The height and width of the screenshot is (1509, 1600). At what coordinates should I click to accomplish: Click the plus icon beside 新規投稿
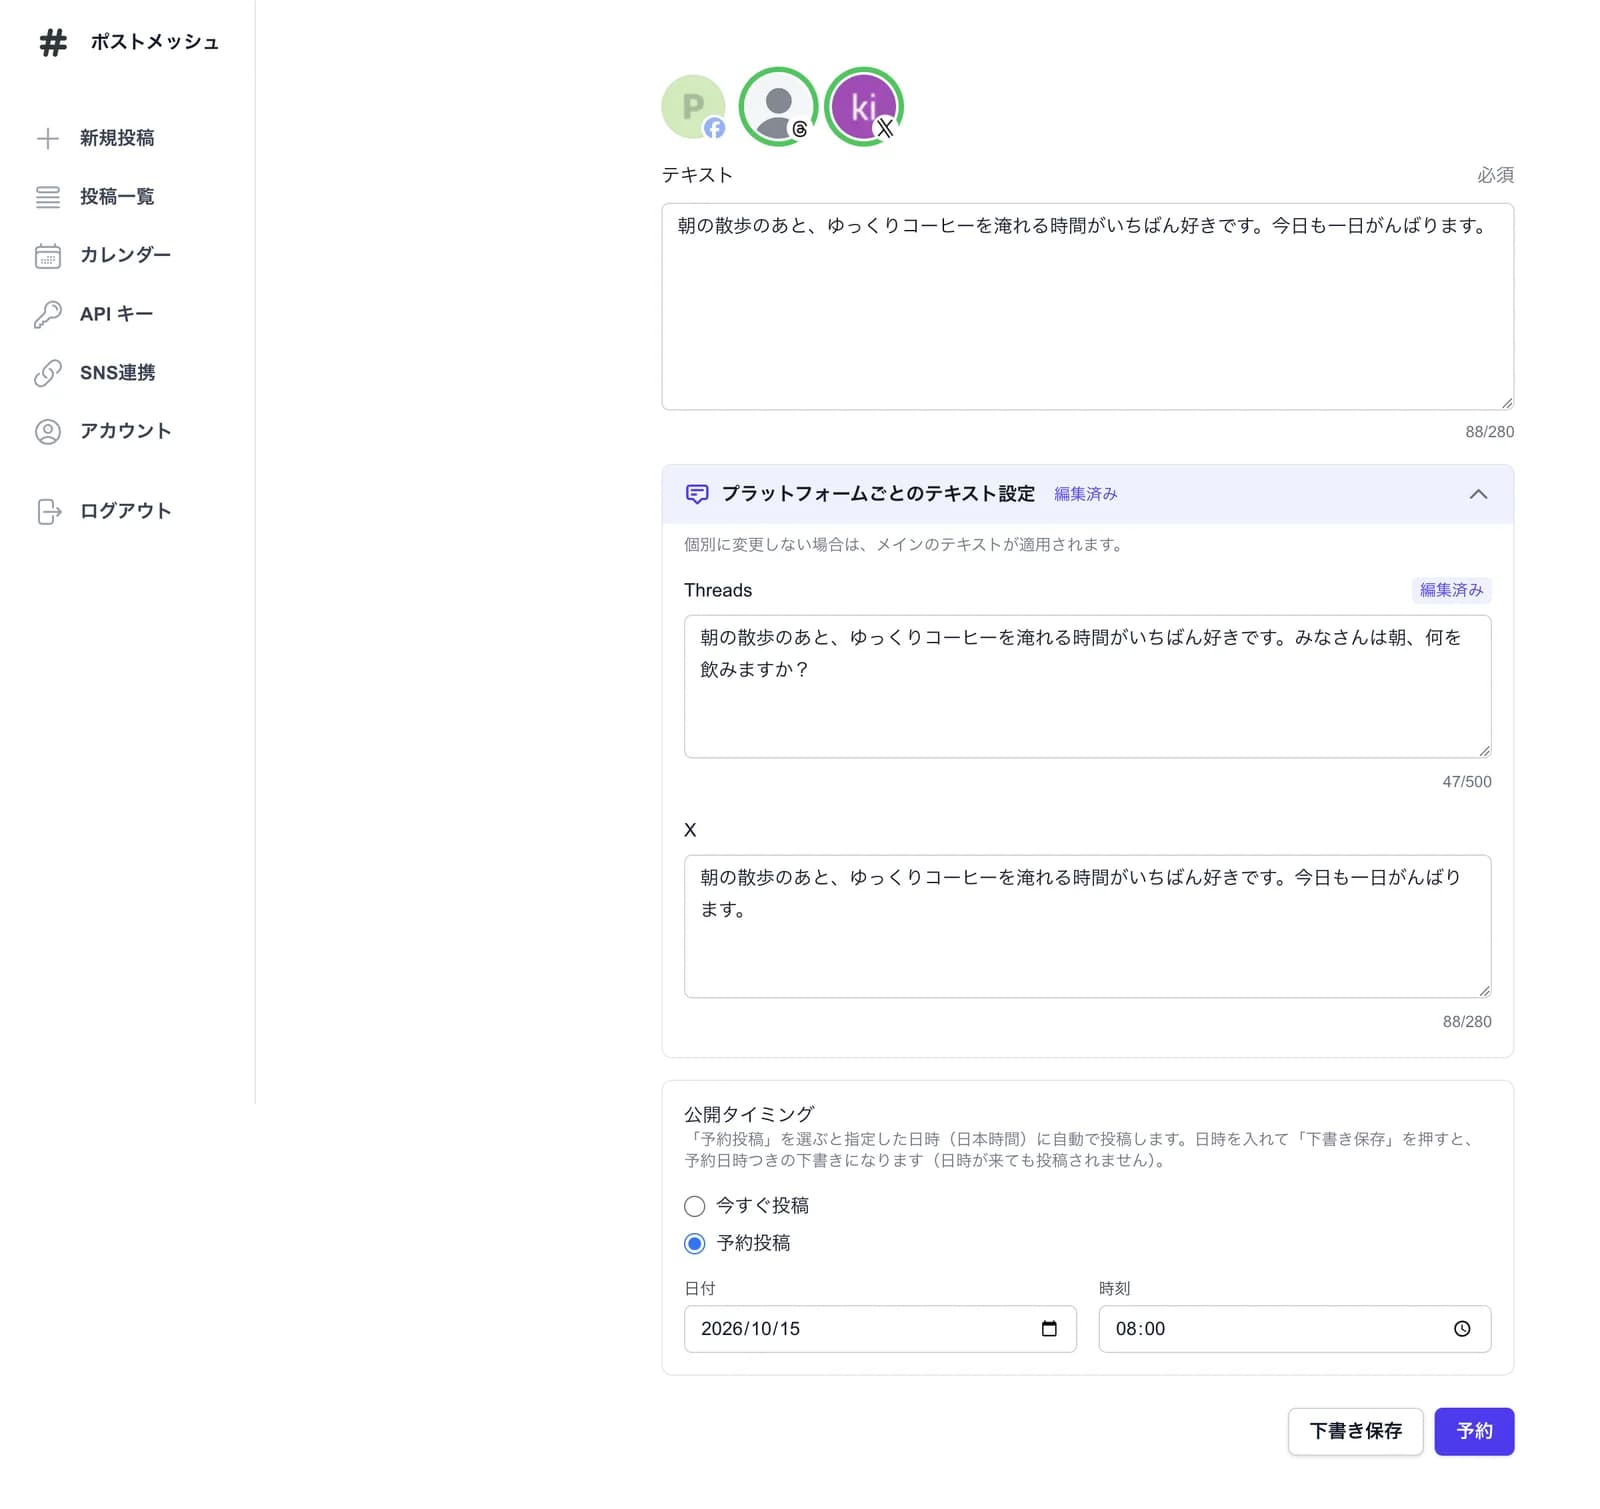[48, 138]
